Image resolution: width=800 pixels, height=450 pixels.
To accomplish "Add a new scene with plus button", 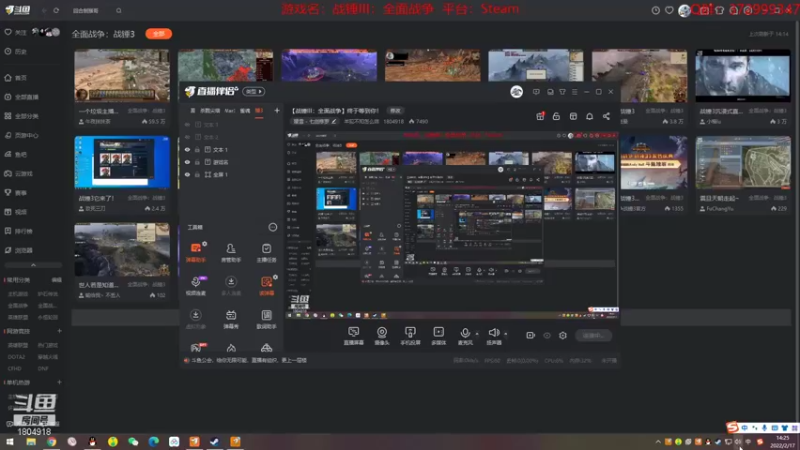I will pos(277,110).
